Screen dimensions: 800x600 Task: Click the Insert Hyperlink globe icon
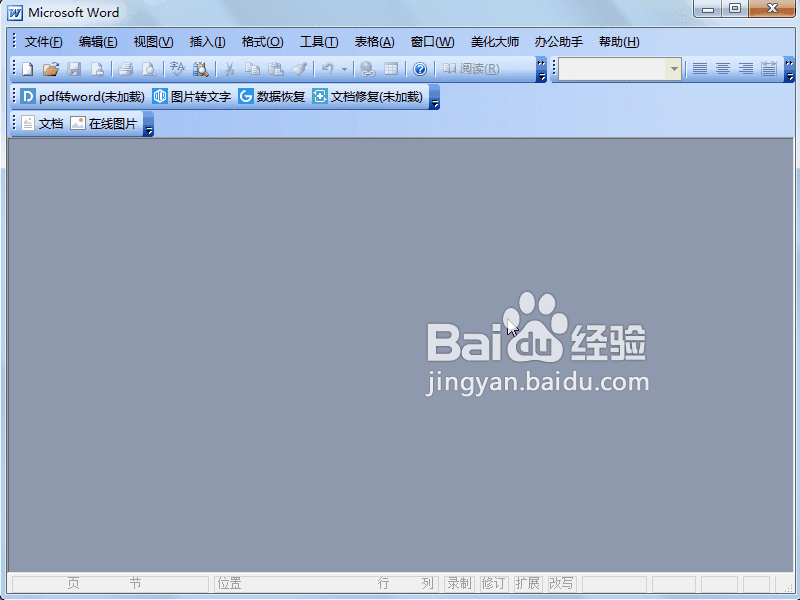367,69
